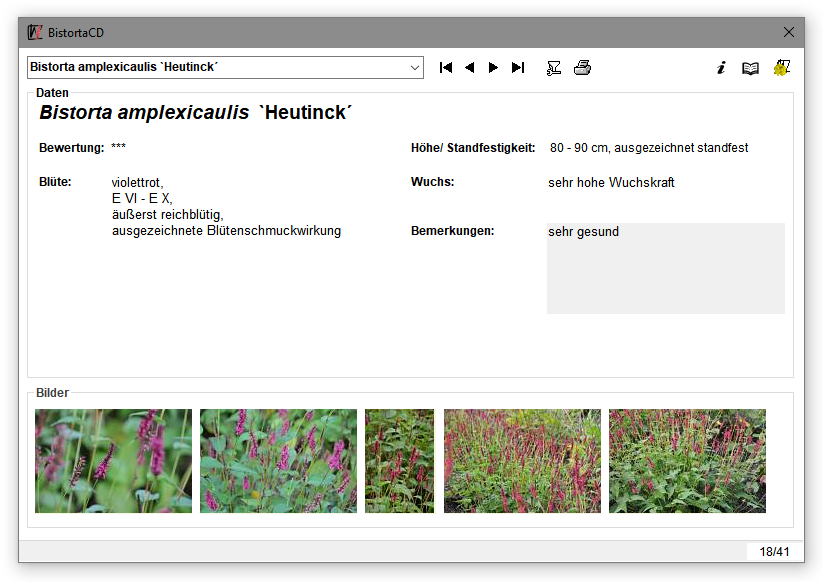Open the book help icon
Screen dimensions: 823x582
(750, 68)
